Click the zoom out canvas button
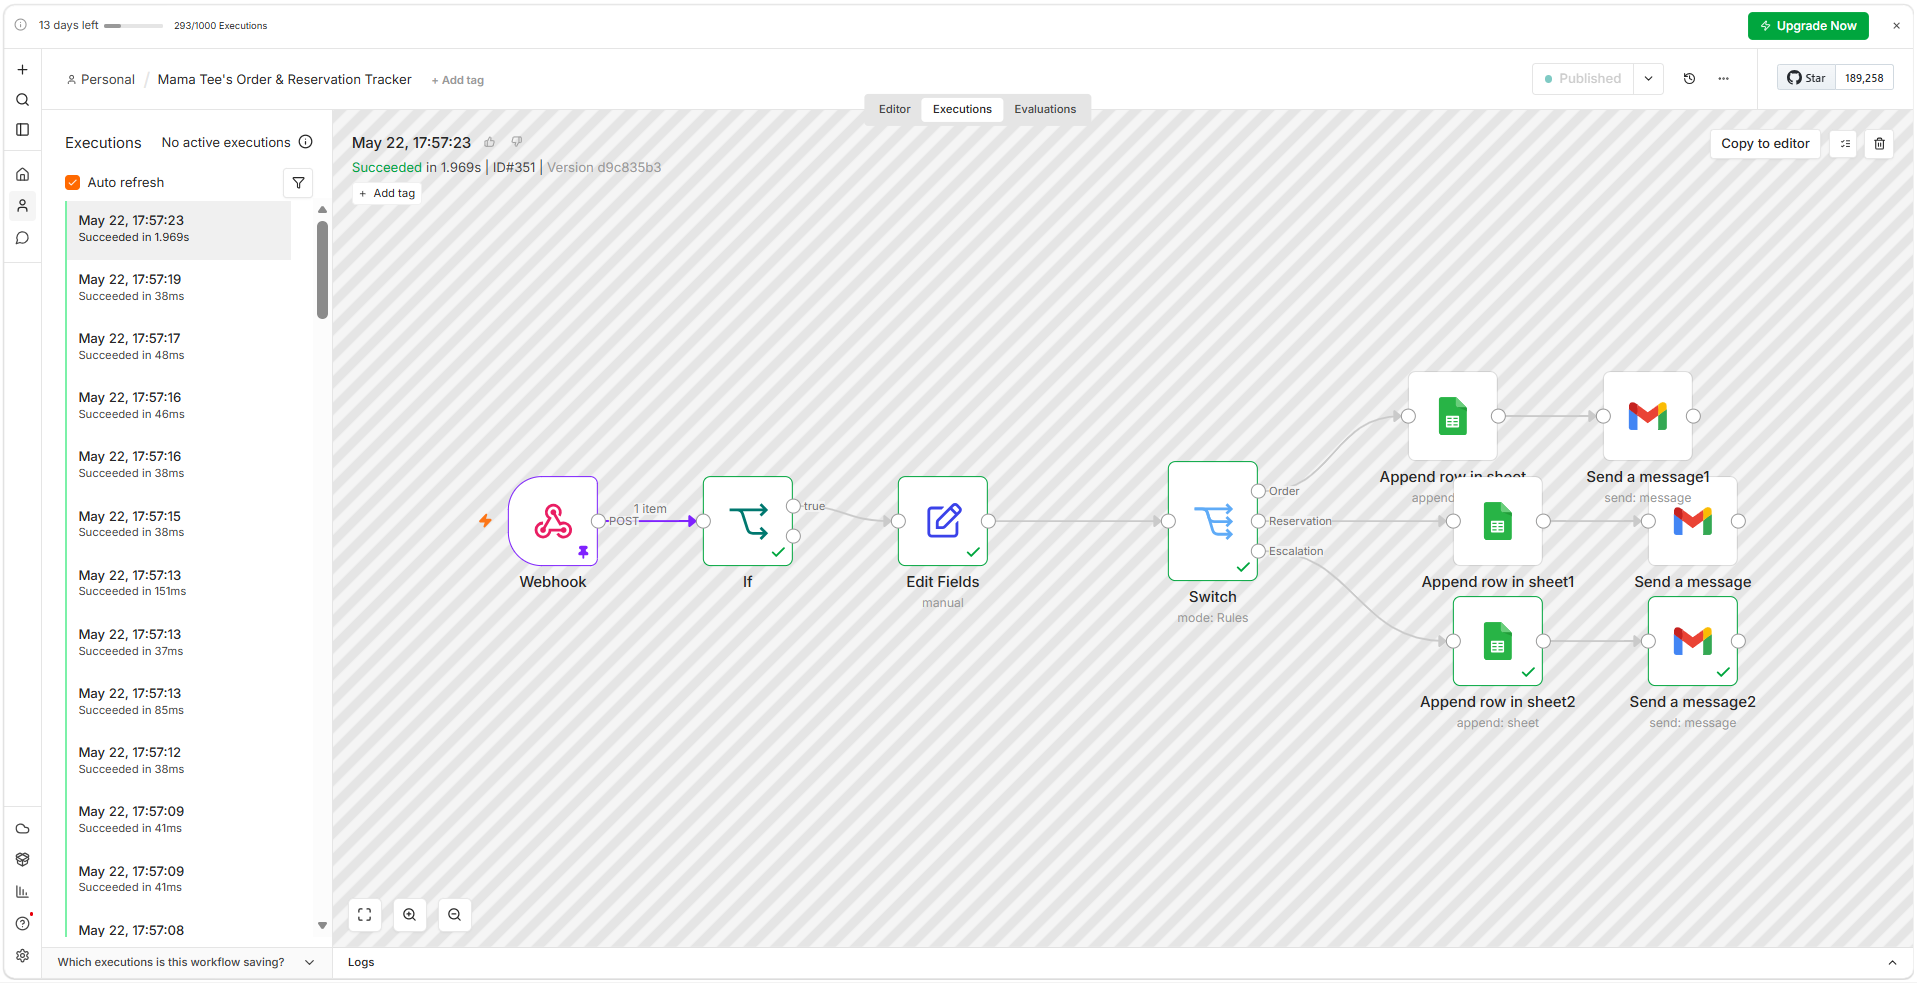 point(455,915)
